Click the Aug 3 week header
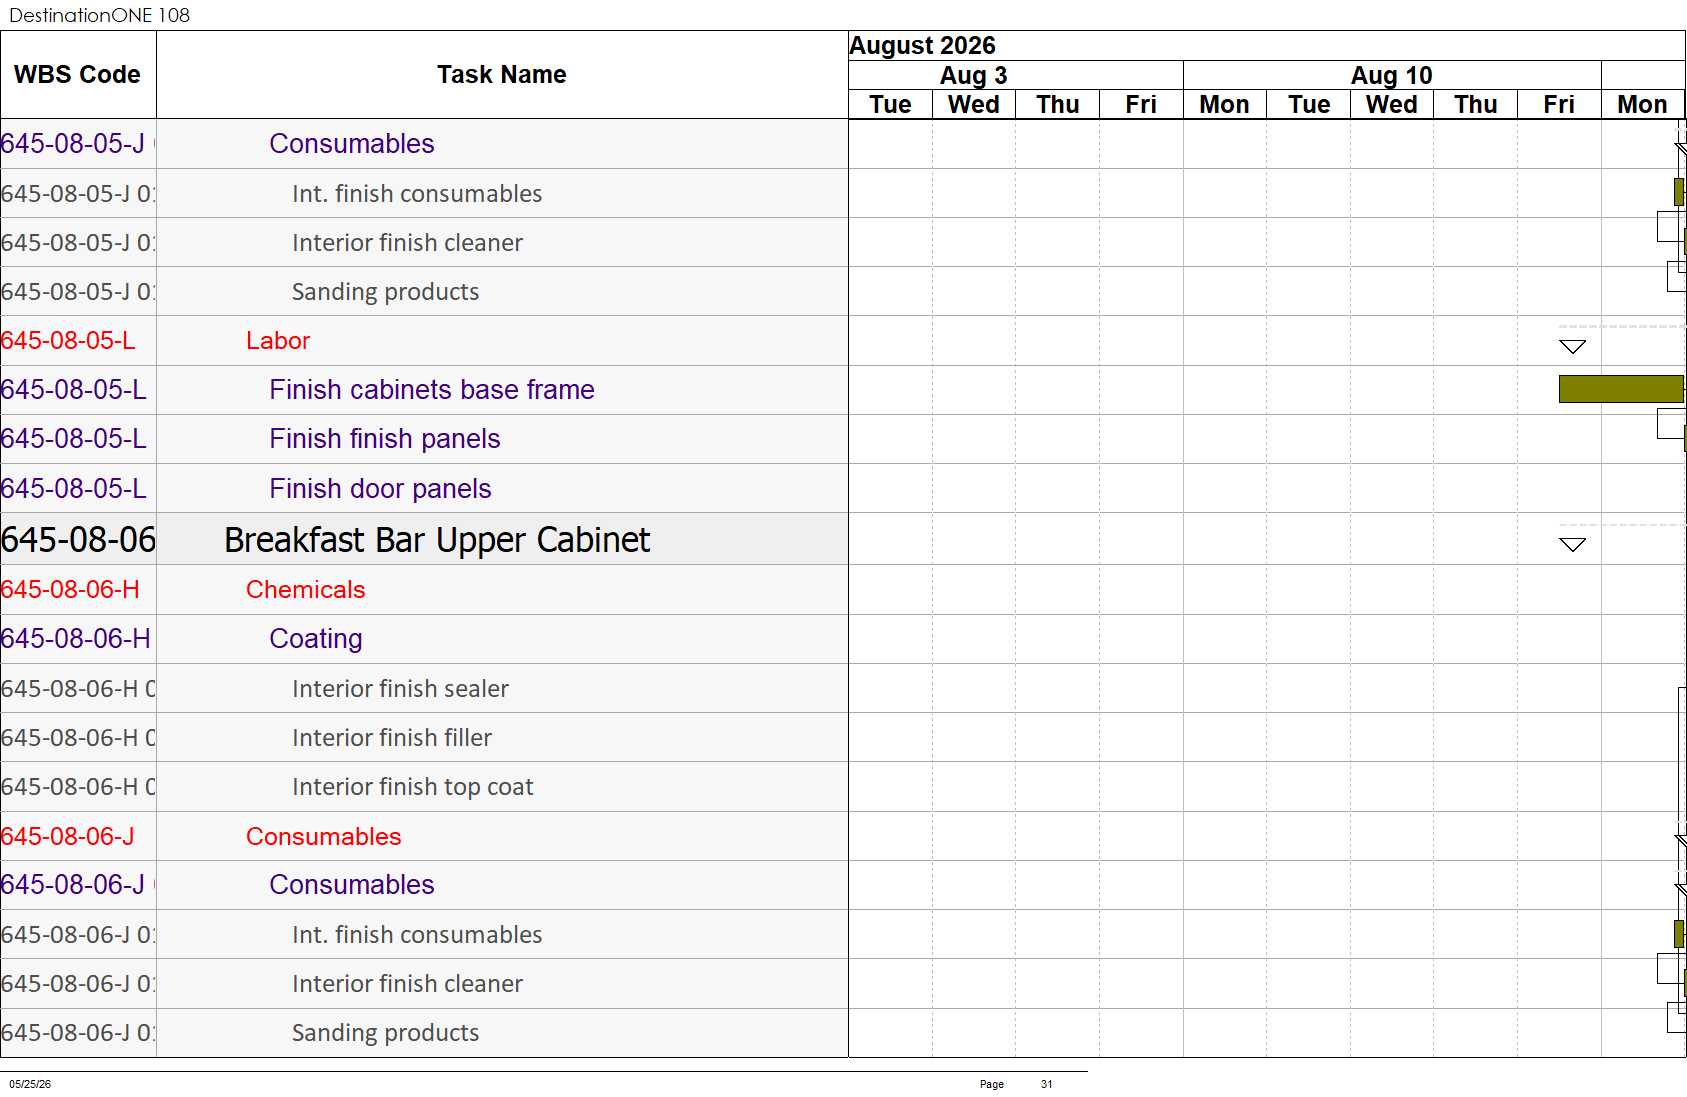 click(973, 76)
